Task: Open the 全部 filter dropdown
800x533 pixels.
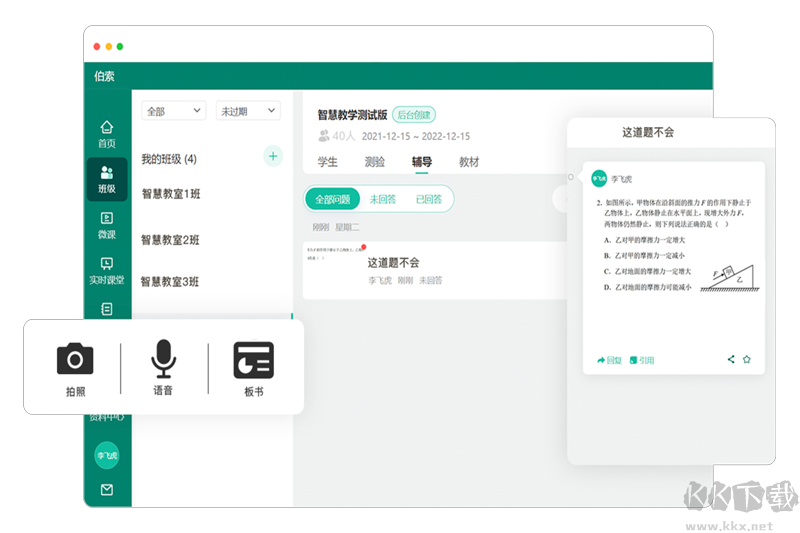Action: tap(173, 111)
